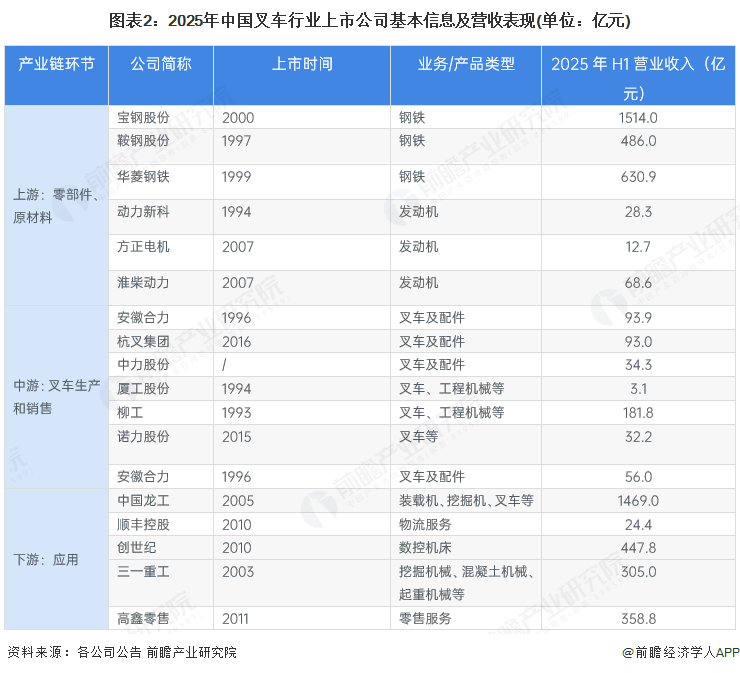This screenshot has height=673, width=740.
Task: Click listing year 2016 for 杭叉集团
Action: (236, 342)
